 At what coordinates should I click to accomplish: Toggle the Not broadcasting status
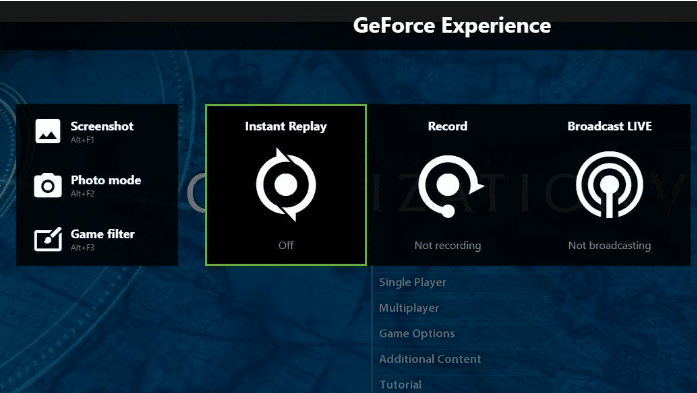(x=609, y=245)
